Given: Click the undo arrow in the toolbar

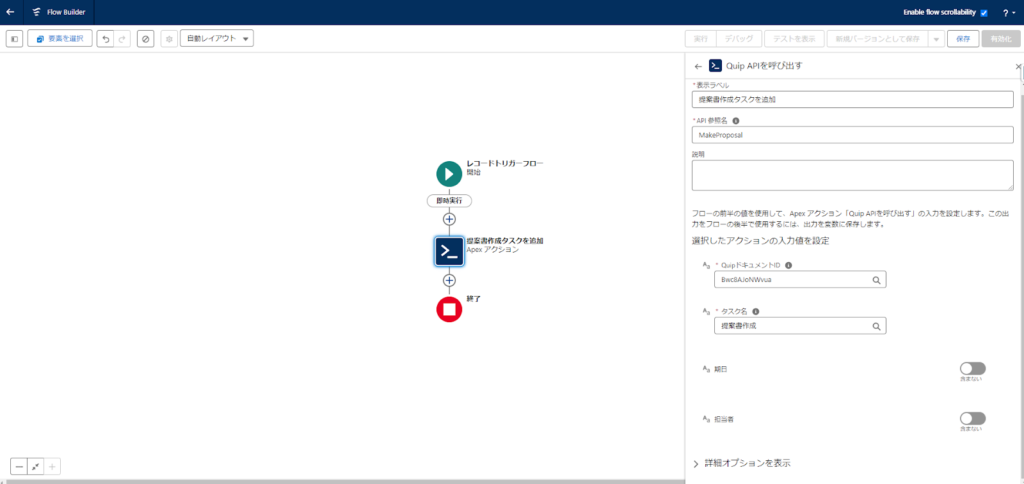Looking at the screenshot, I should click(105, 39).
